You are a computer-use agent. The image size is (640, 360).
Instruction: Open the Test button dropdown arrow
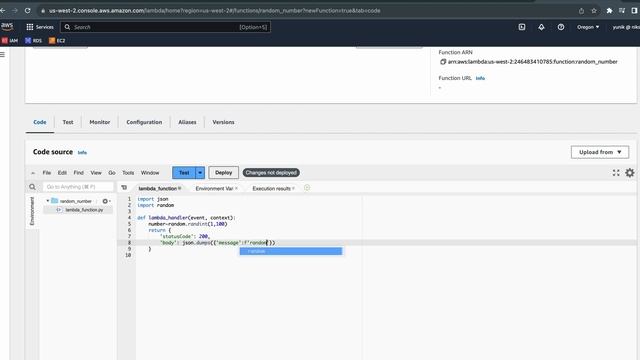200,173
